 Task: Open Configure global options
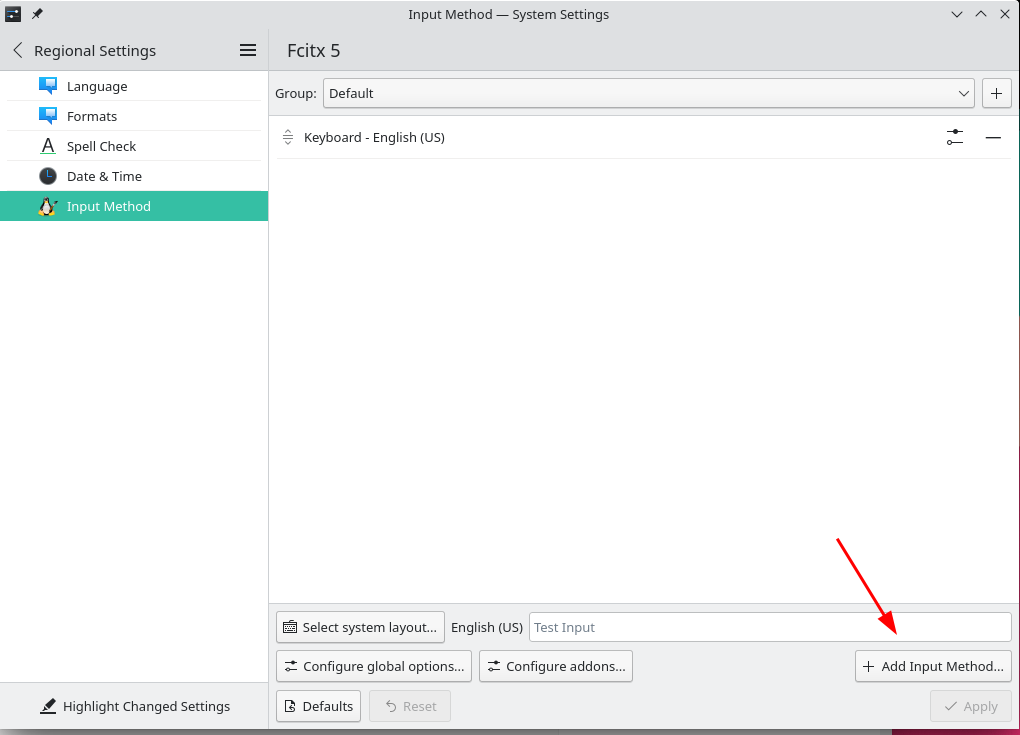[374, 666]
